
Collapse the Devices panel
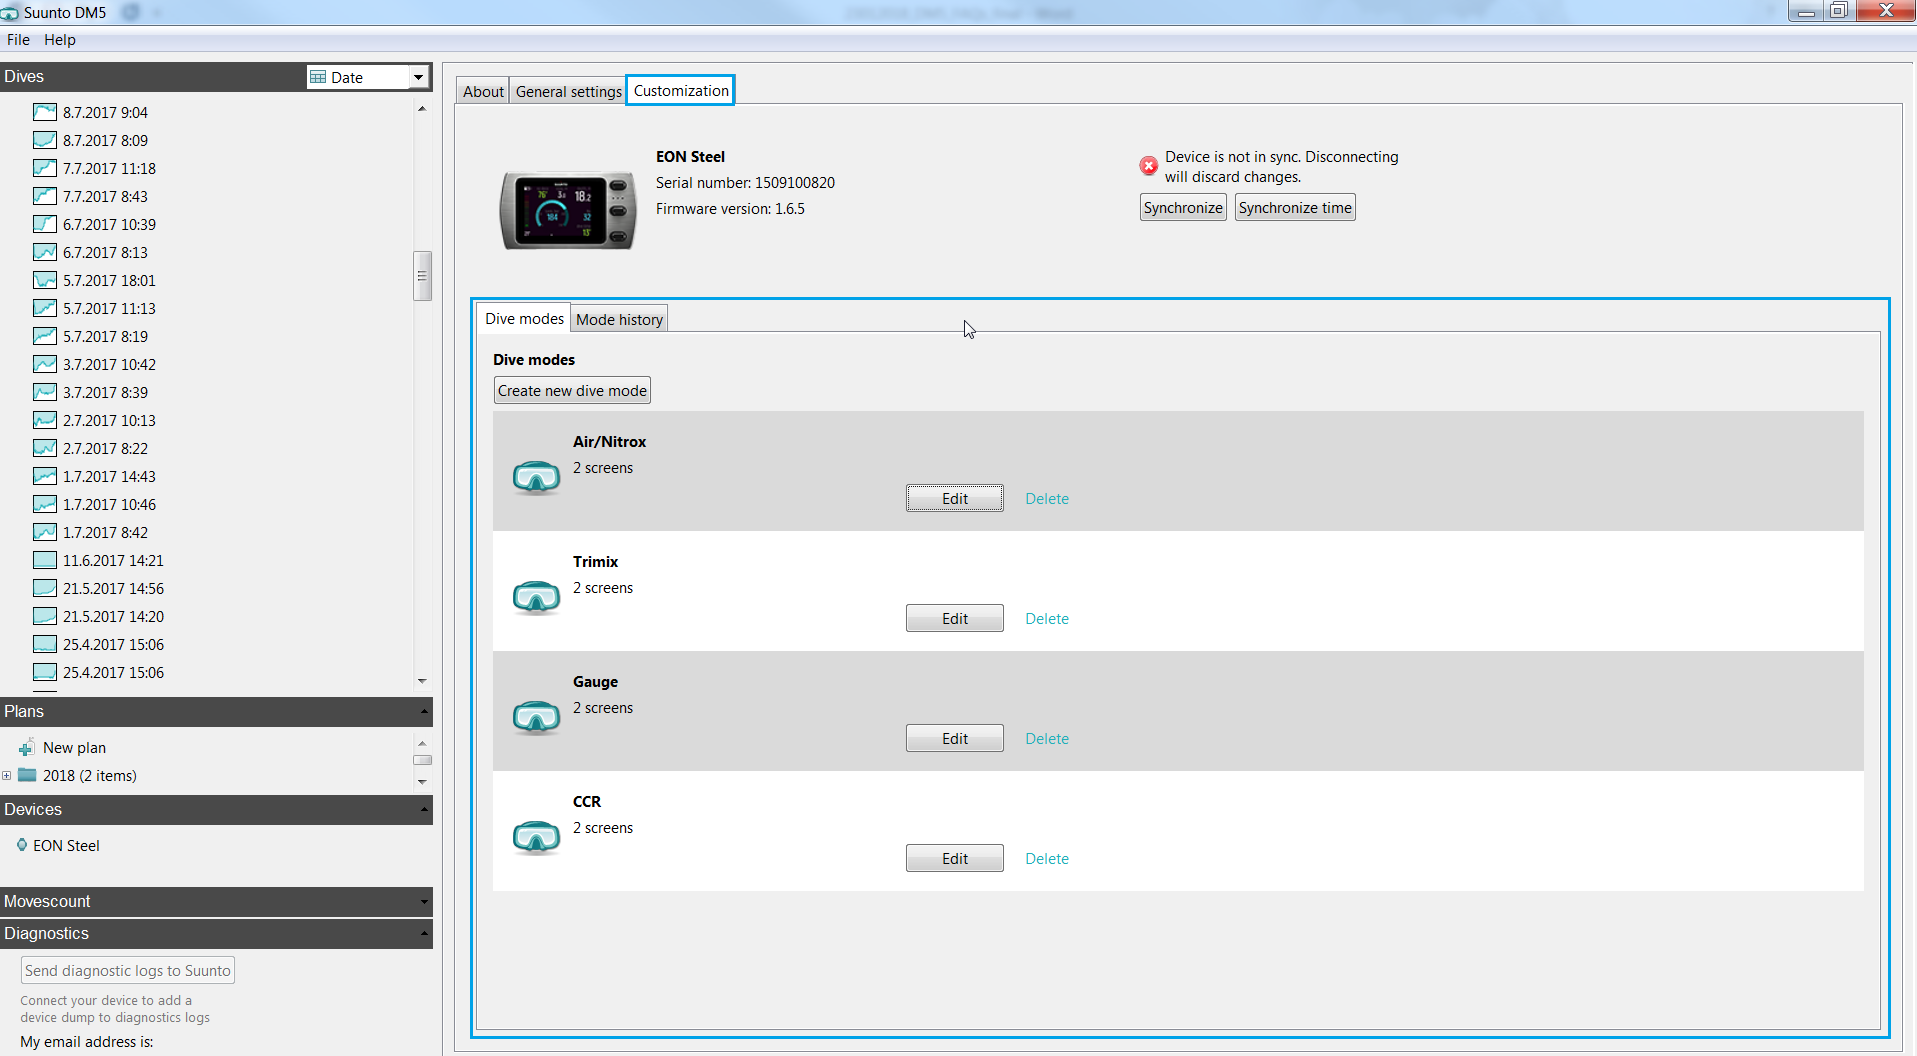[x=424, y=810]
